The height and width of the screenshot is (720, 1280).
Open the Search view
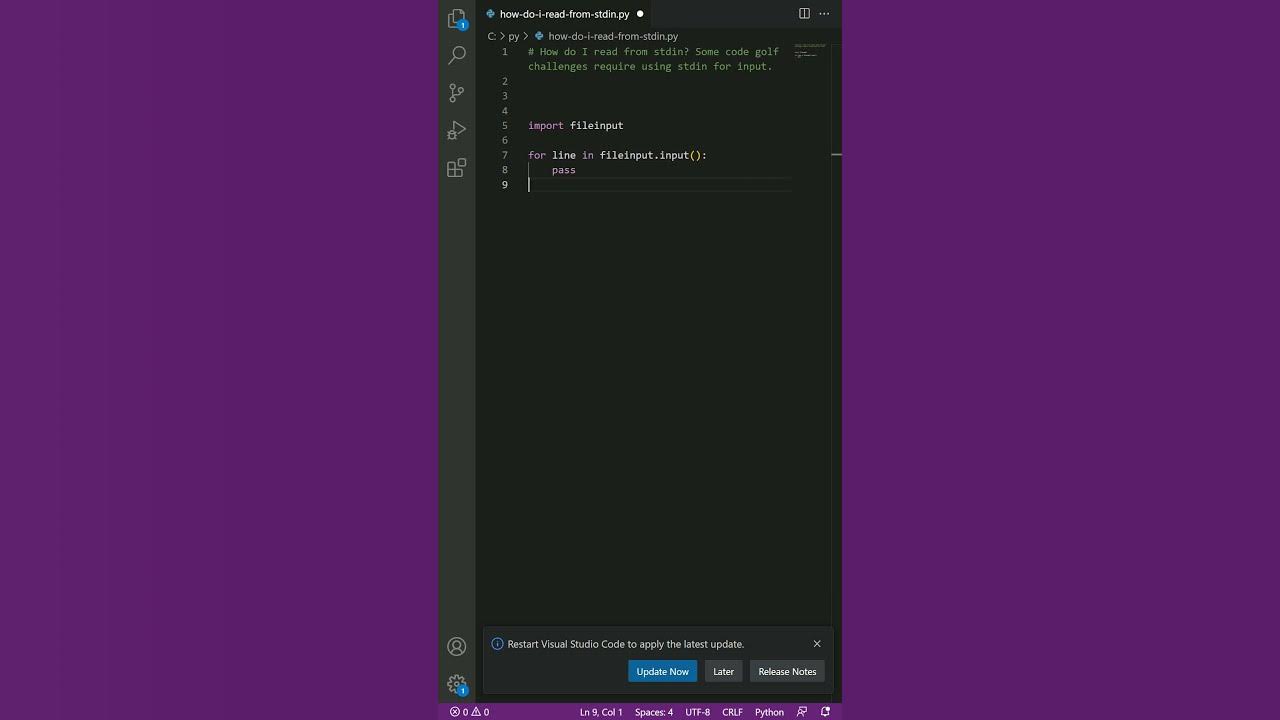click(x=457, y=55)
